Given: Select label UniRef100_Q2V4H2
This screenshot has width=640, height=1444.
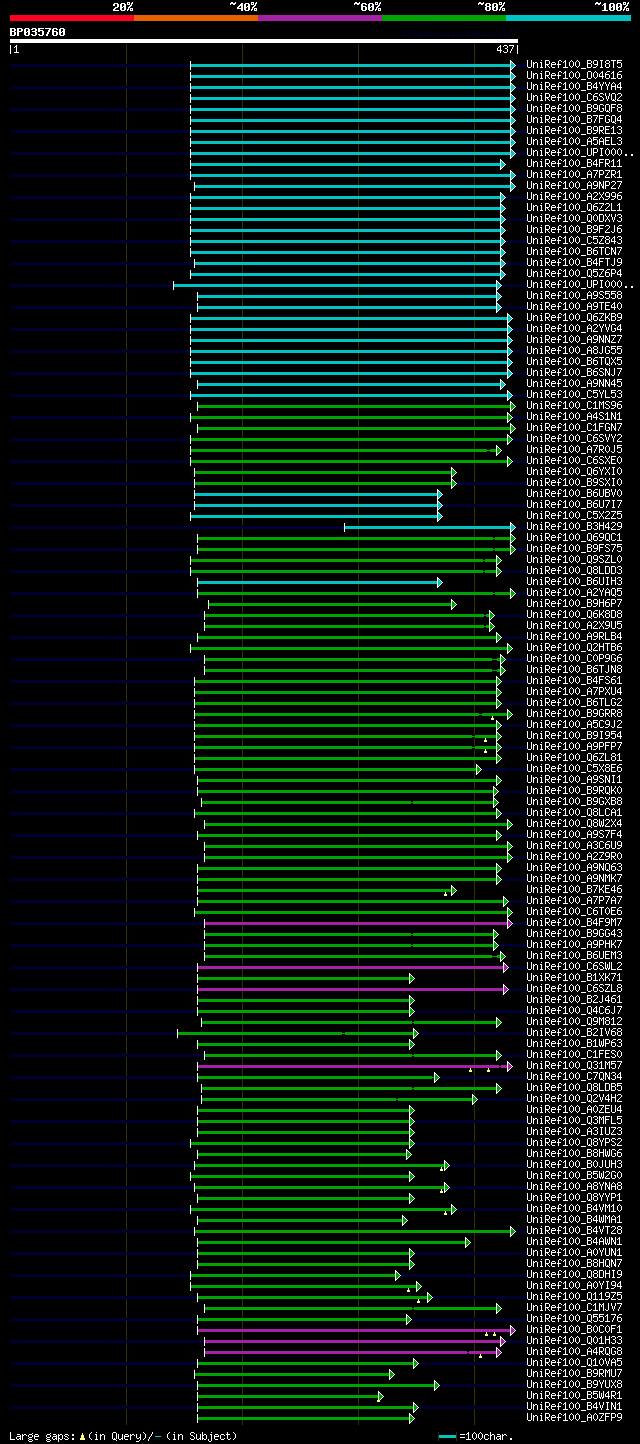Looking at the screenshot, I should click(x=574, y=1098).
